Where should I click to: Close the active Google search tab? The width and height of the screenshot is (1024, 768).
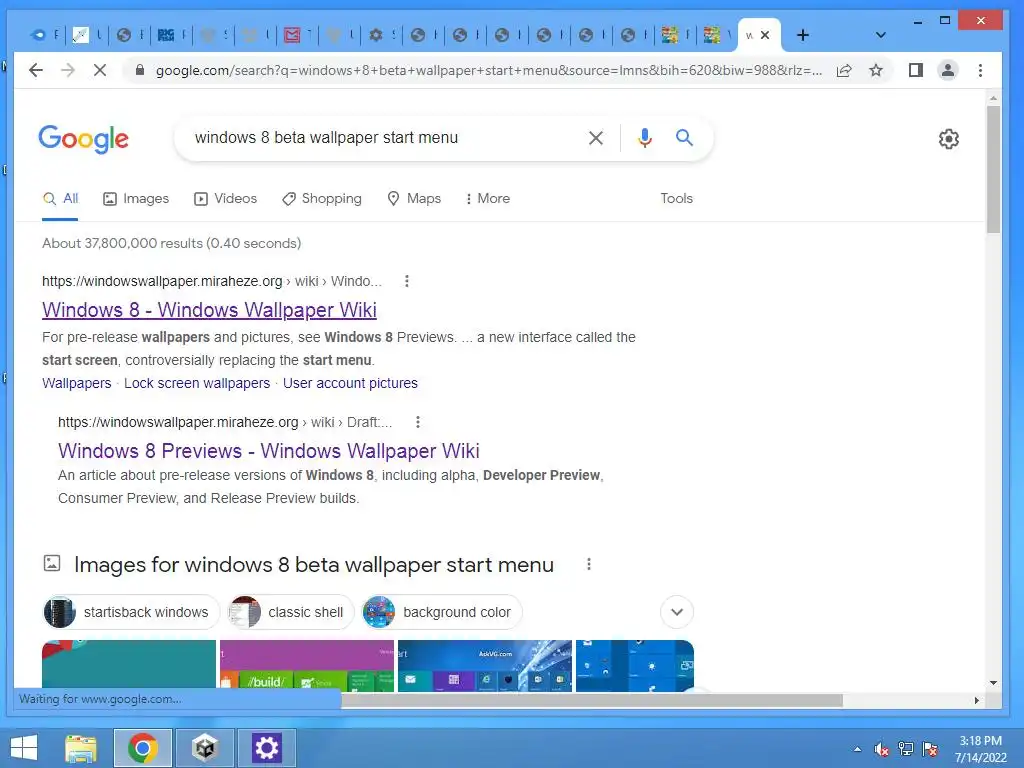pyautogui.click(x=765, y=35)
